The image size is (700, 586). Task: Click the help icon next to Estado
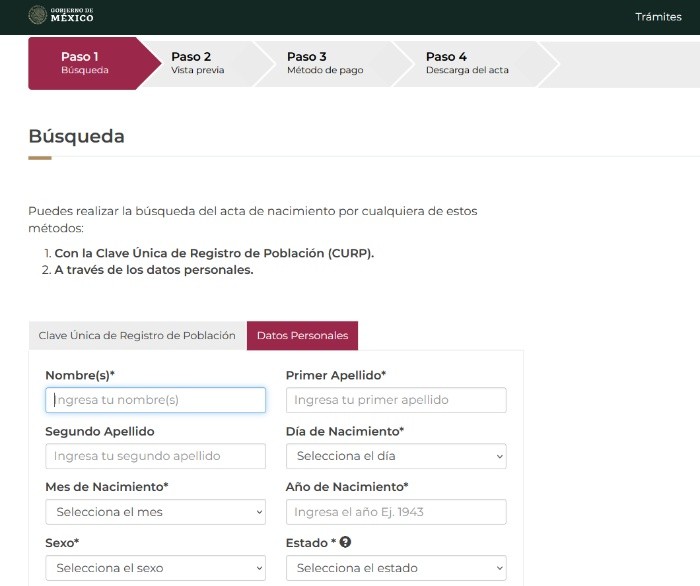(345, 543)
